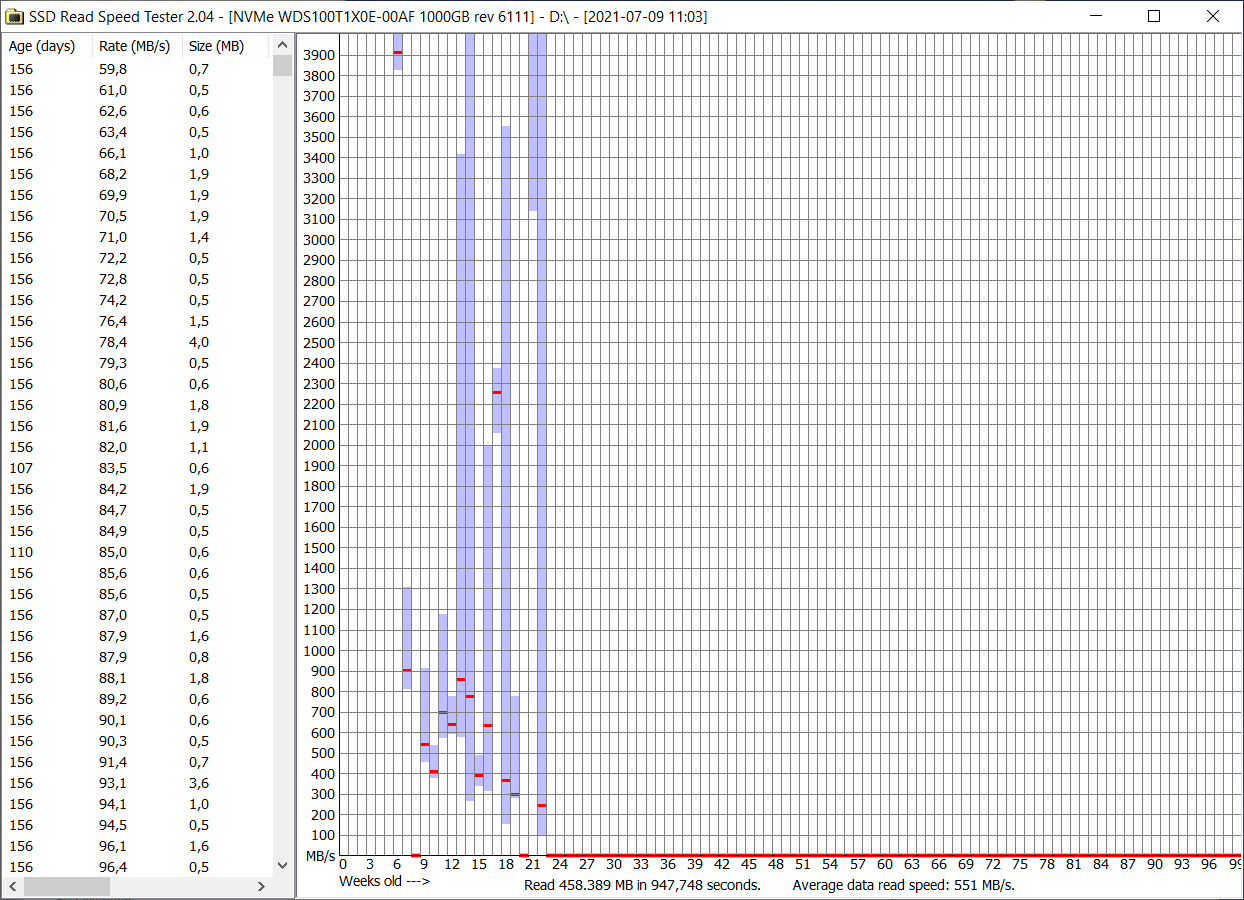1244x900 pixels.
Task: Select the row with rate 88,1
Action: coord(137,678)
